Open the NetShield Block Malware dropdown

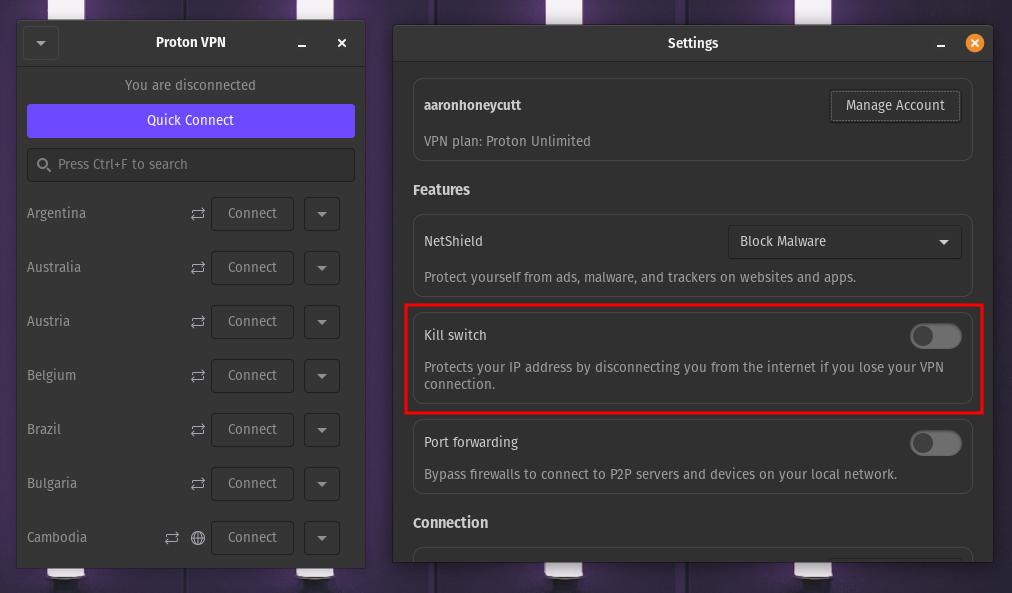click(x=844, y=241)
